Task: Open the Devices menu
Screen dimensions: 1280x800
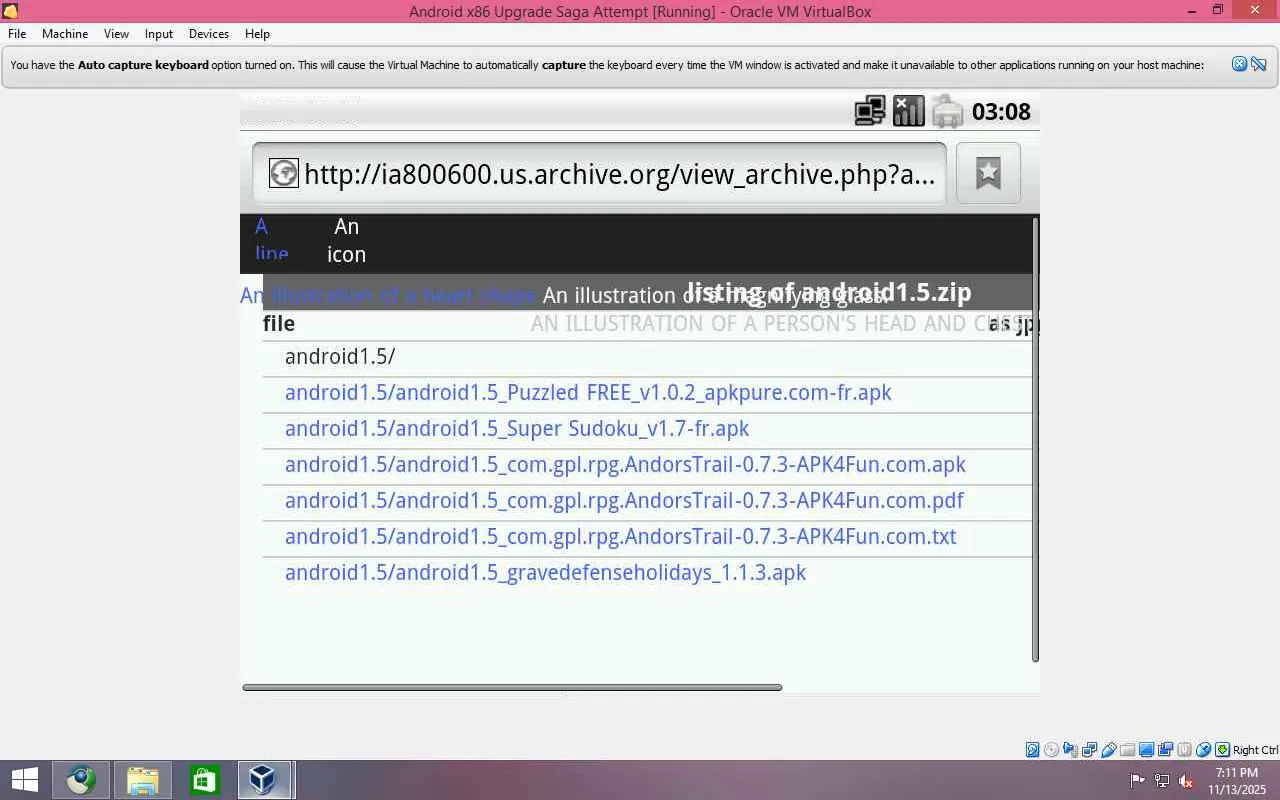Action: point(208,33)
